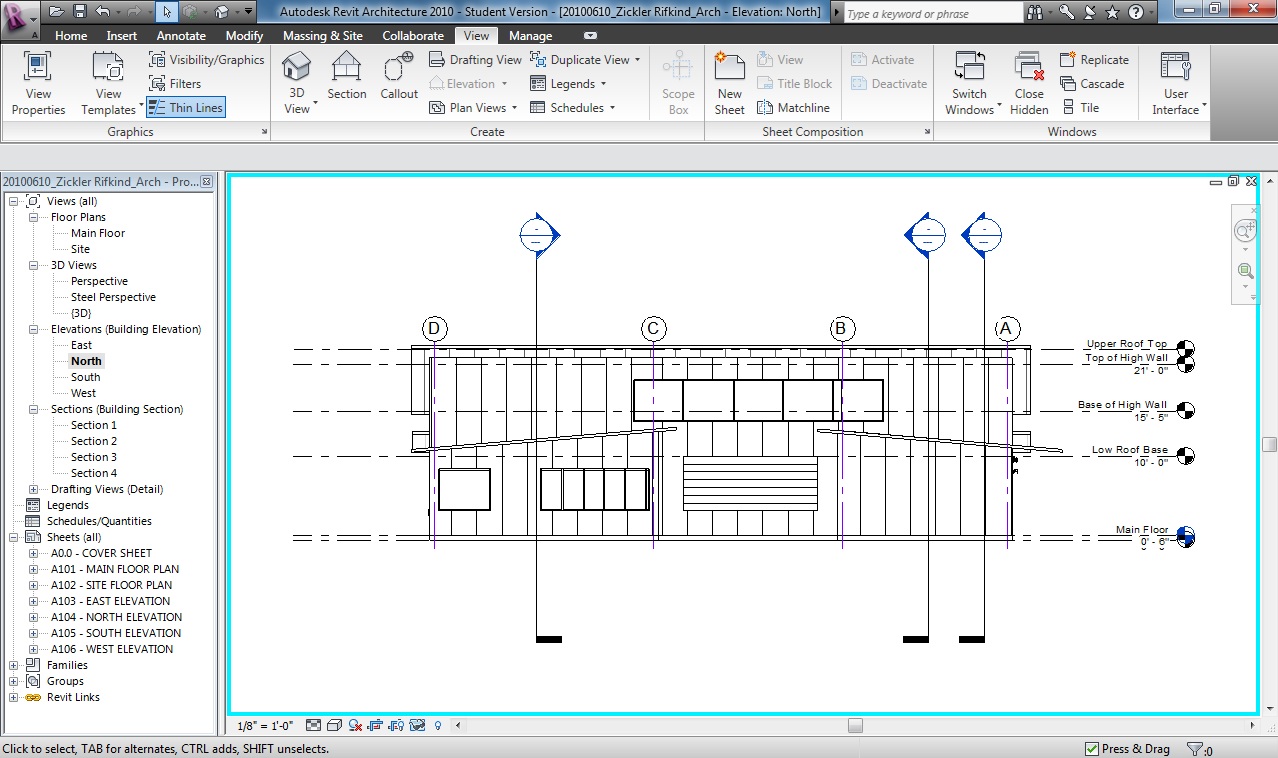Click the keyword search input field
Screen dimensions: 1278x758
coord(930,14)
